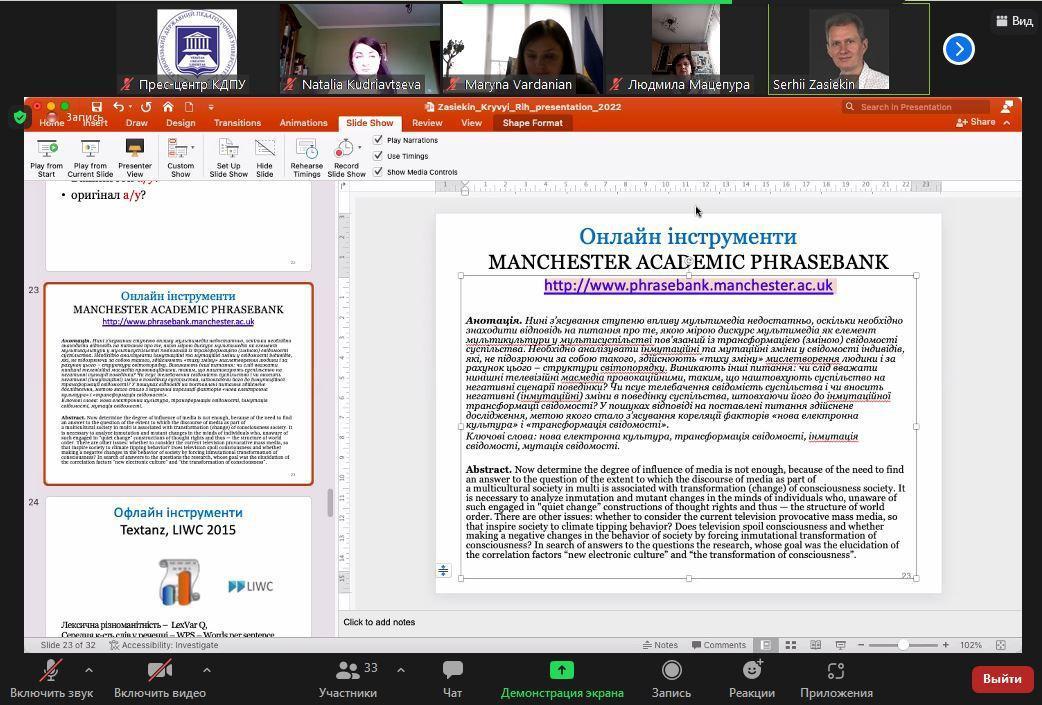
Task: Show next participants with blue arrow
Action: coord(958,49)
